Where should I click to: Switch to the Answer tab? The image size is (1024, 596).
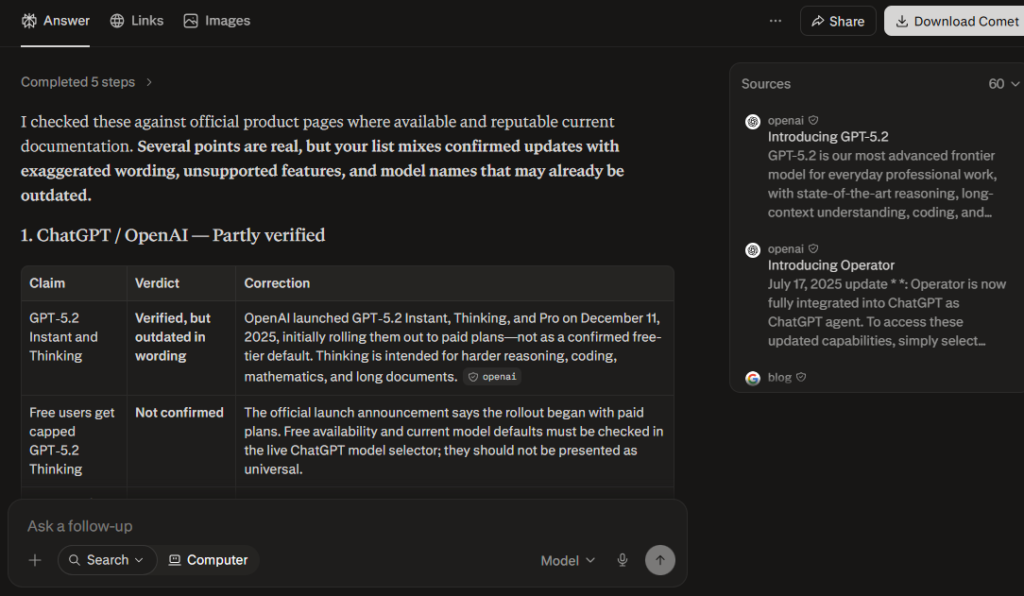pos(56,21)
